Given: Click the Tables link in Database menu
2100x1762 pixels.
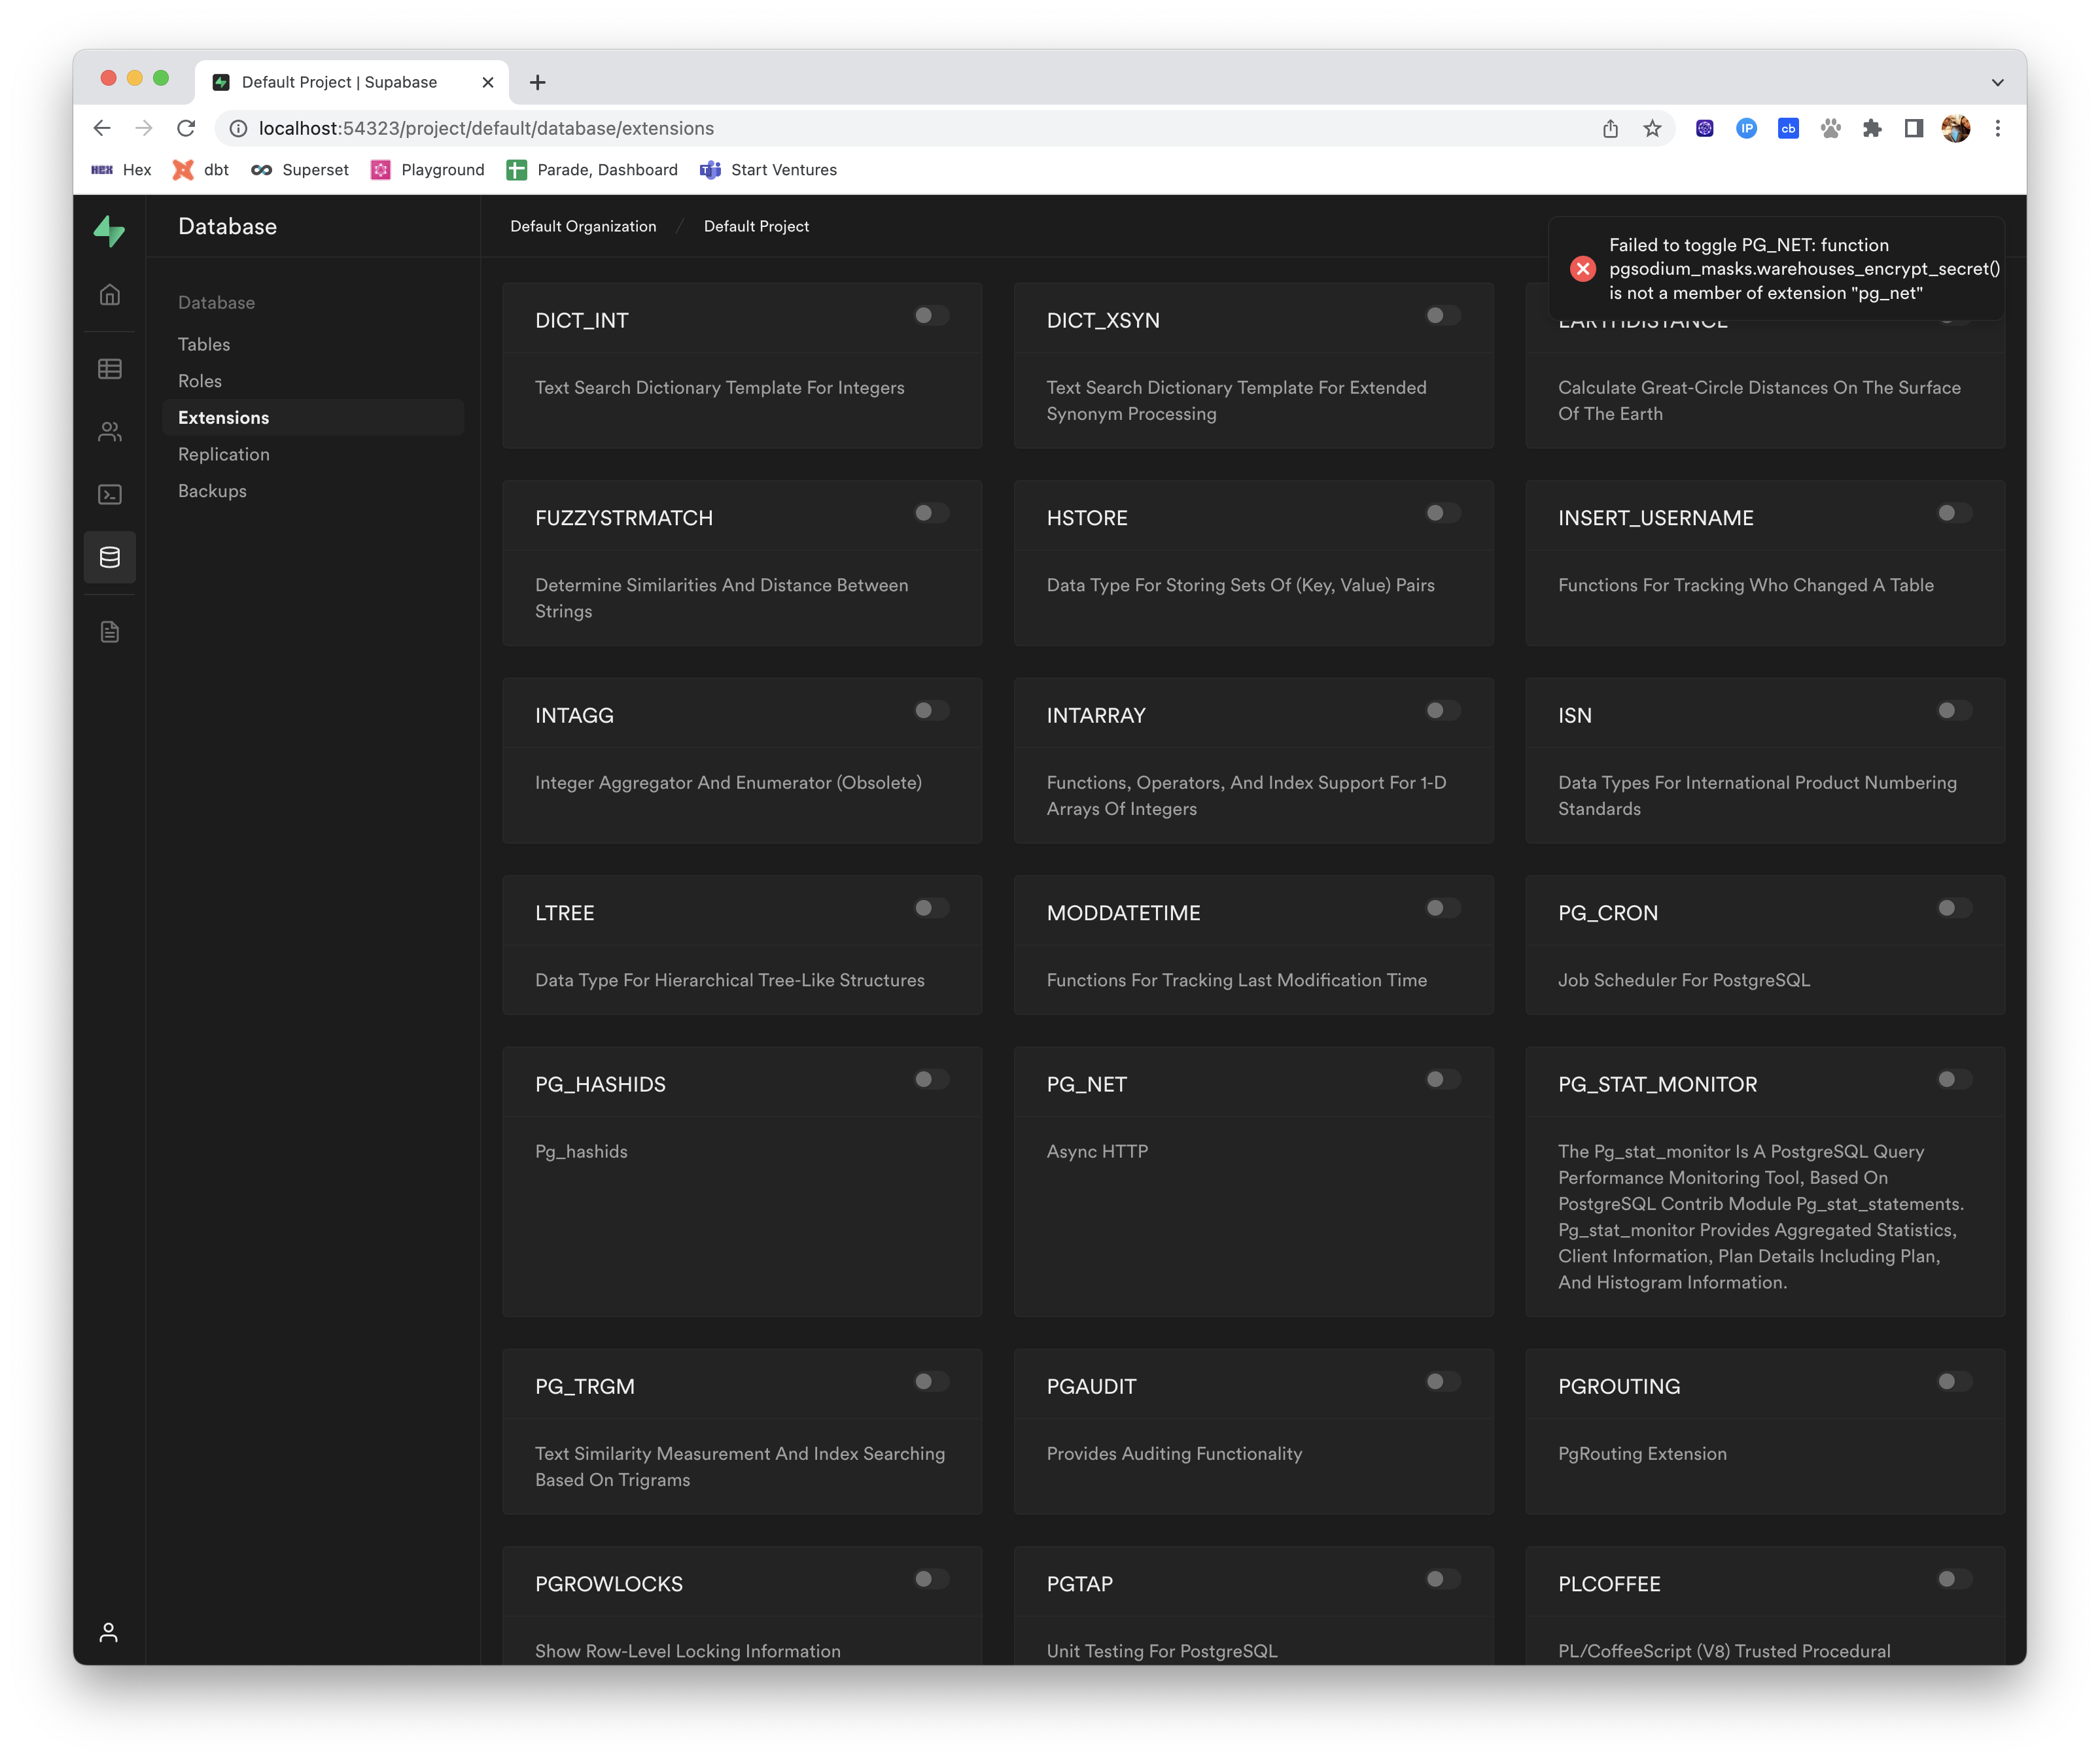Looking at the screenshot, I should tap(203, 344).
